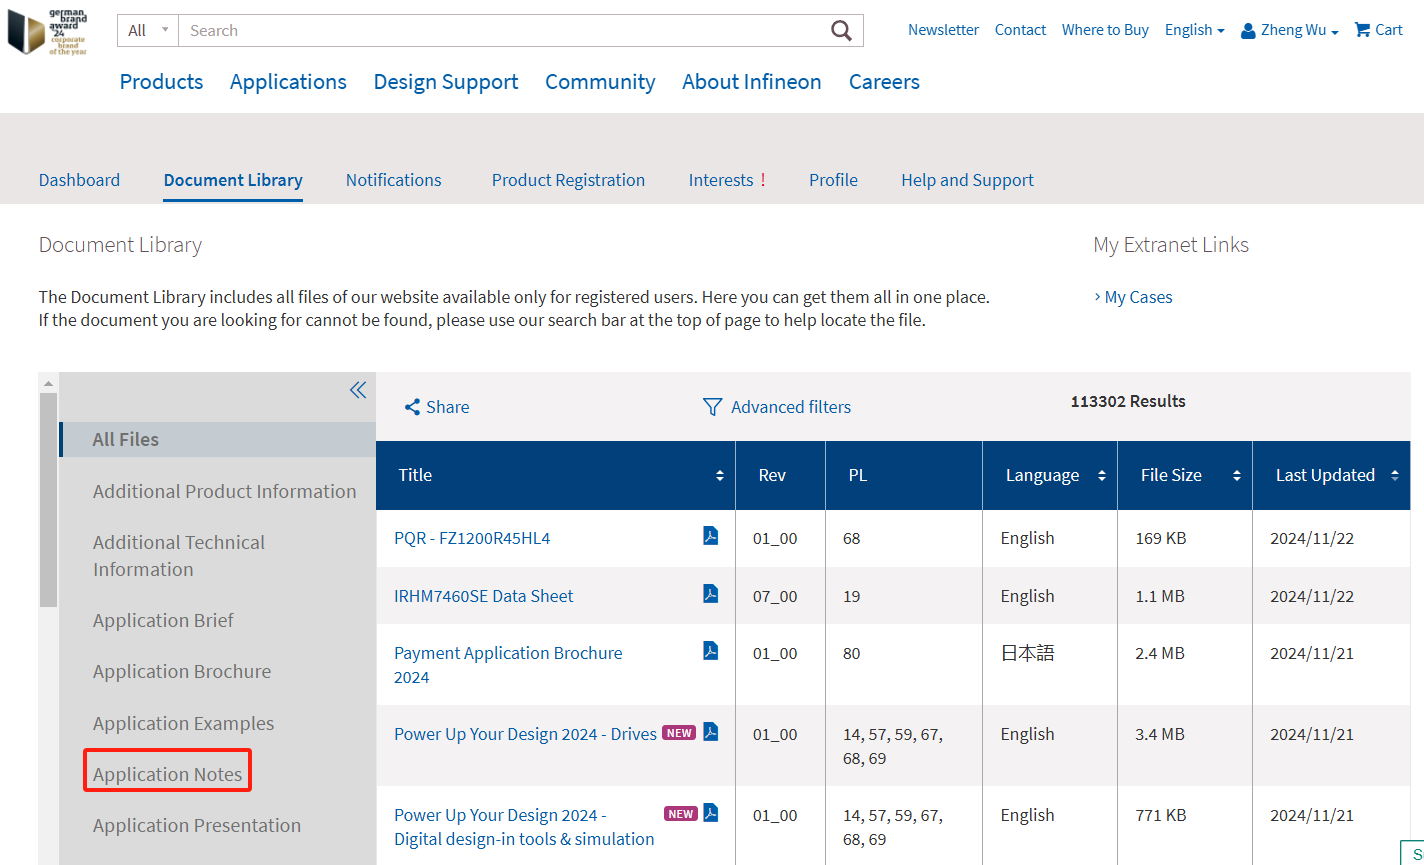The height and width of the screenshot is (865, 1424).
Task: Select Application Notes in sidebar
Action: click(x=167, y=774)
